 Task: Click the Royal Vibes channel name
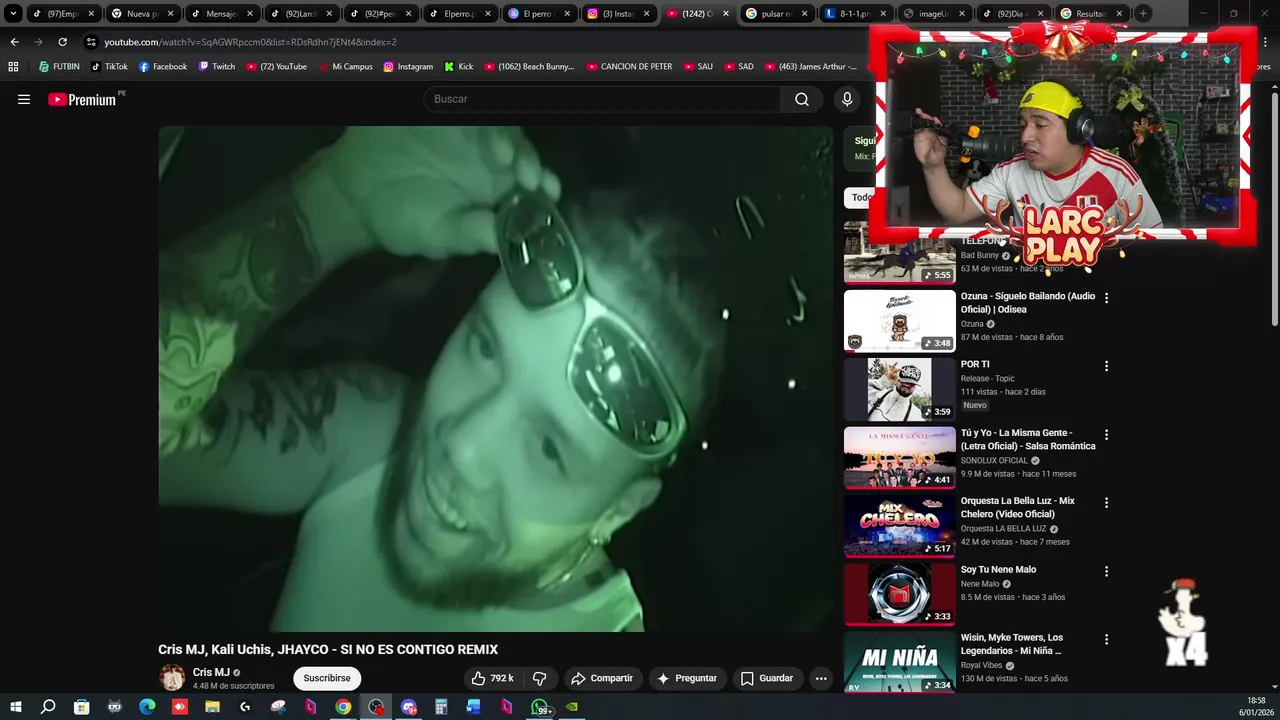pyautogui.click(x=982, y=665)
